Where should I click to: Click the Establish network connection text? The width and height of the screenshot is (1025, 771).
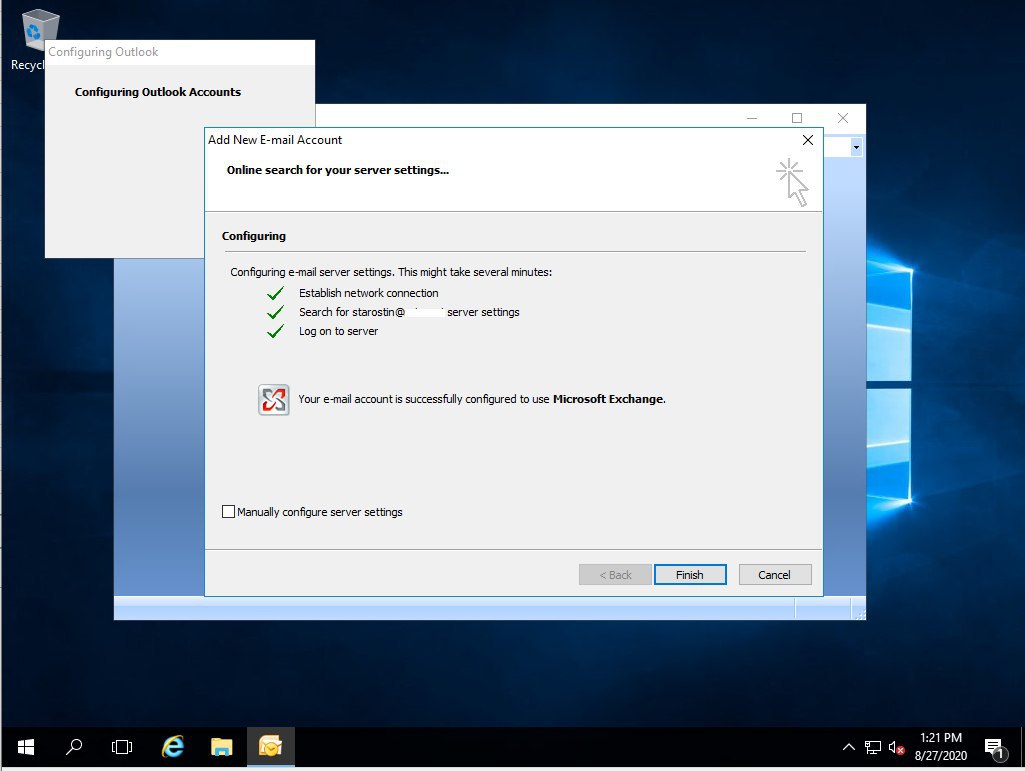click(369, 293)
